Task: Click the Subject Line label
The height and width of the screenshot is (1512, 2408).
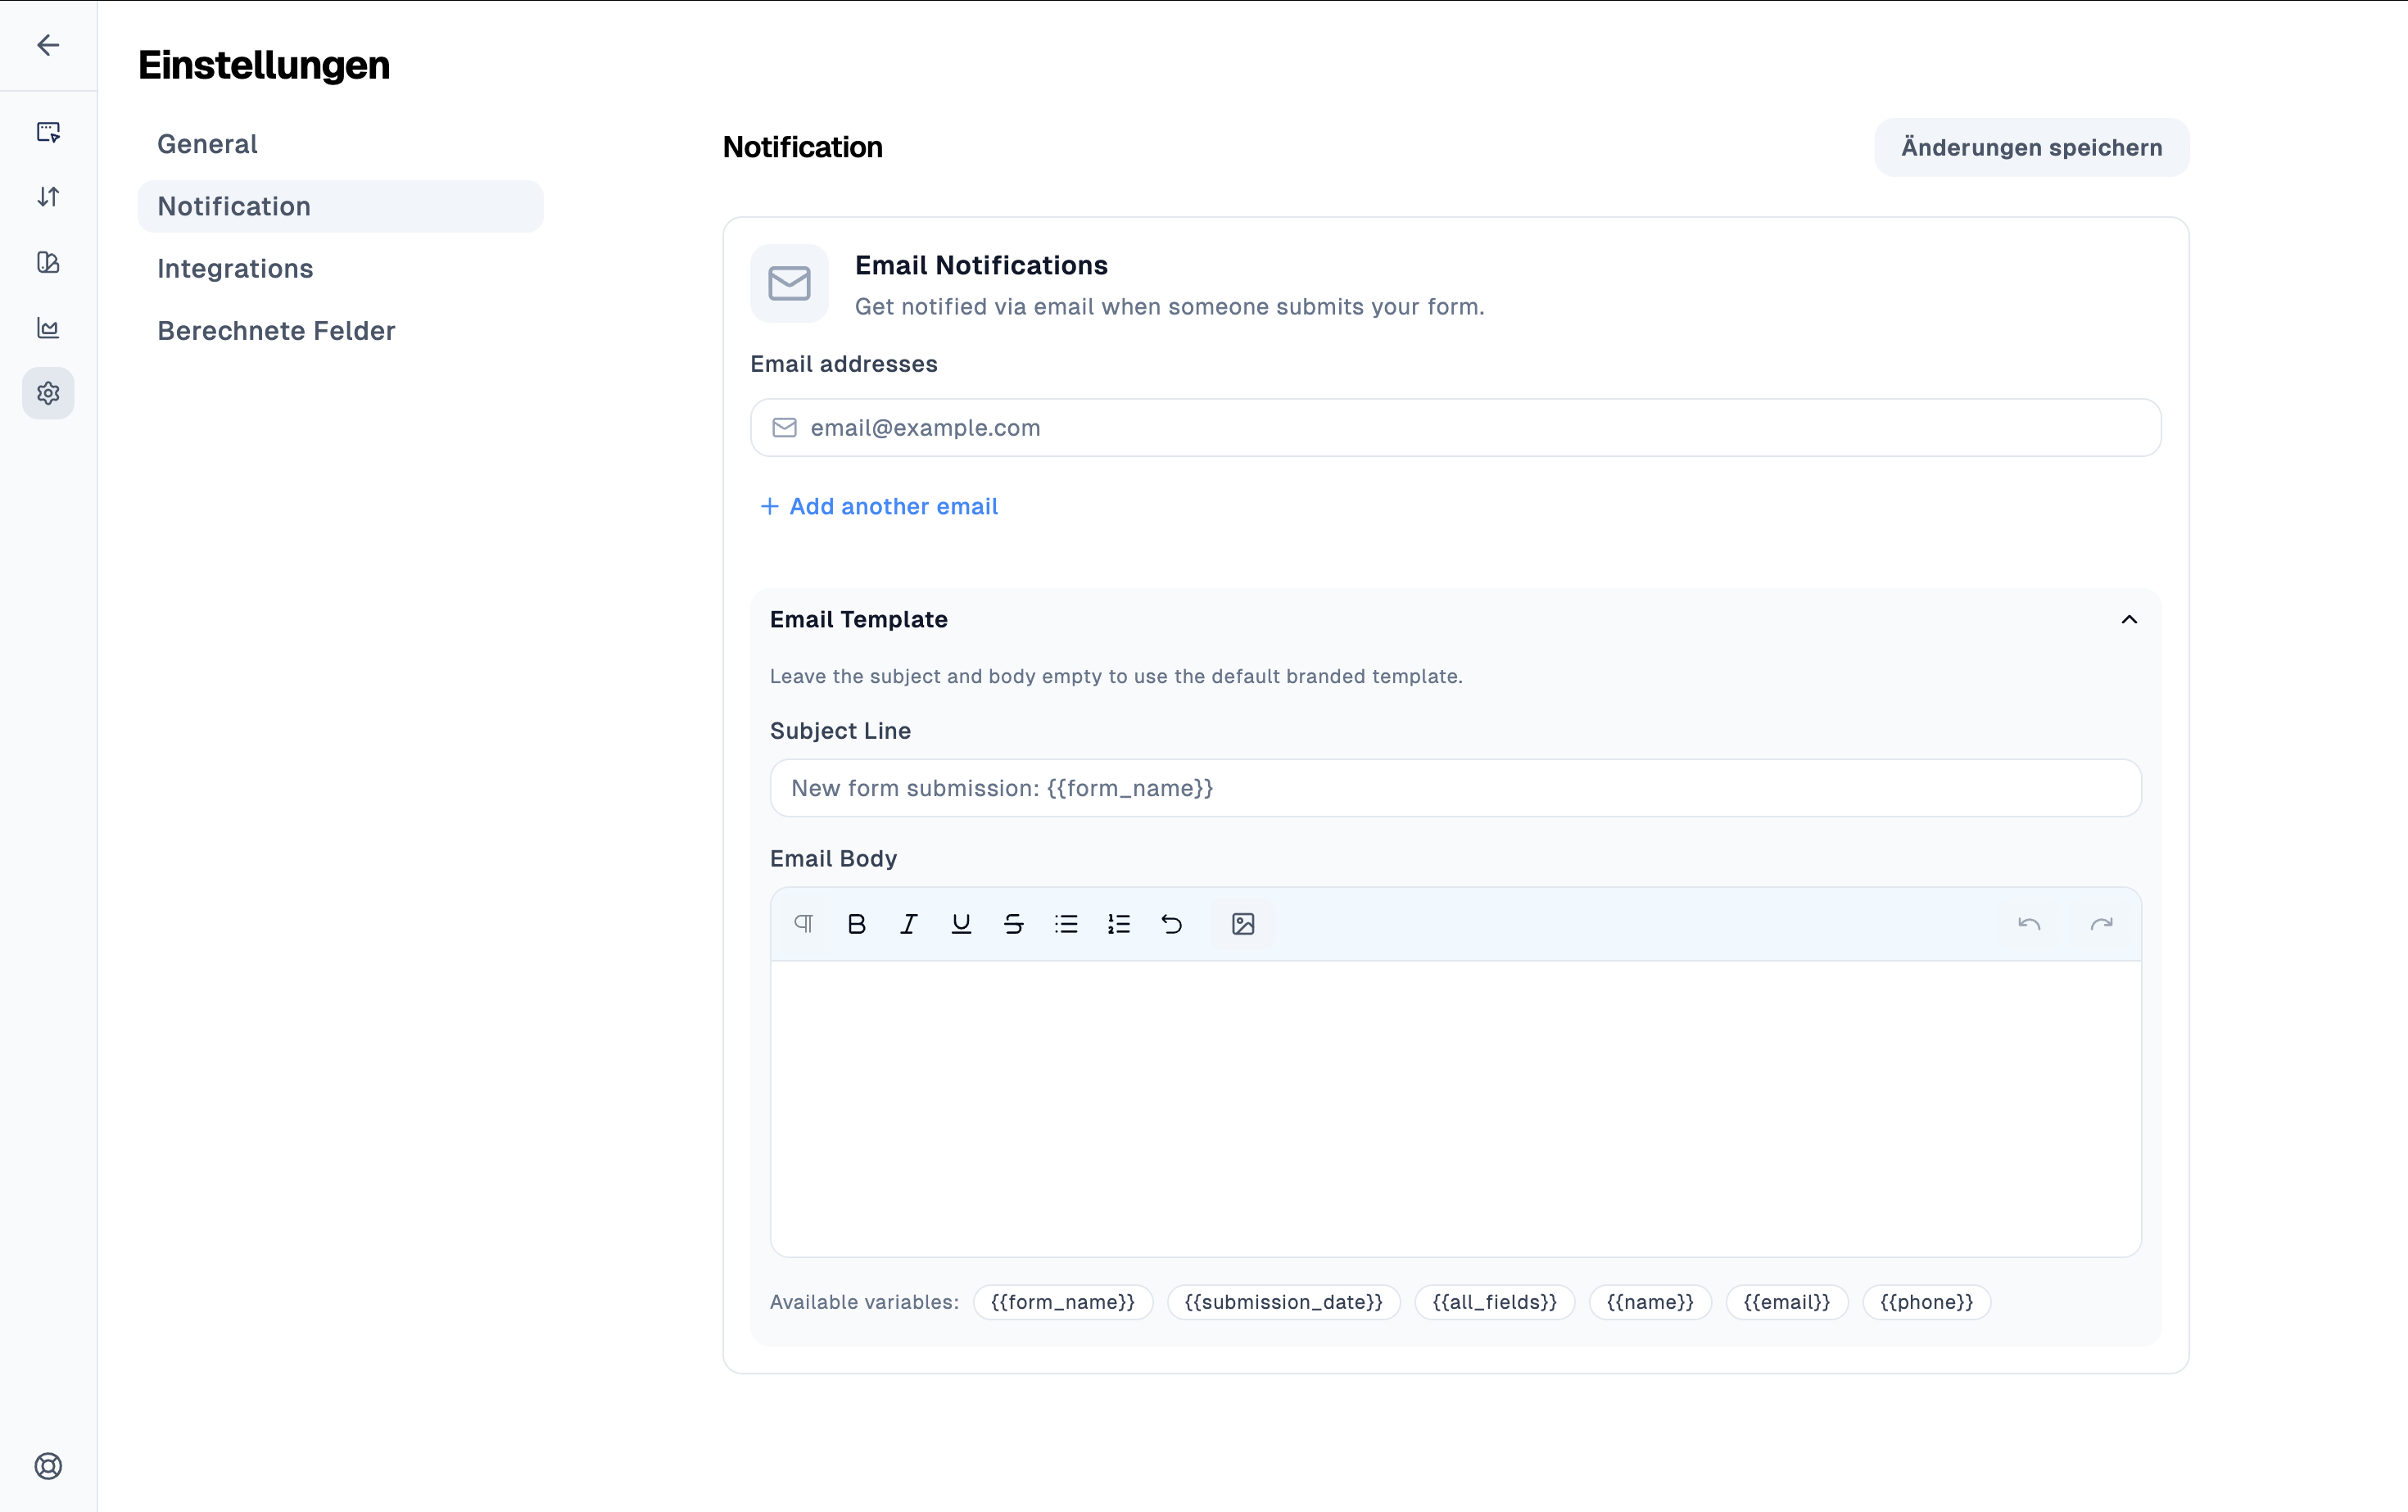Action: (x=840, y=731)
